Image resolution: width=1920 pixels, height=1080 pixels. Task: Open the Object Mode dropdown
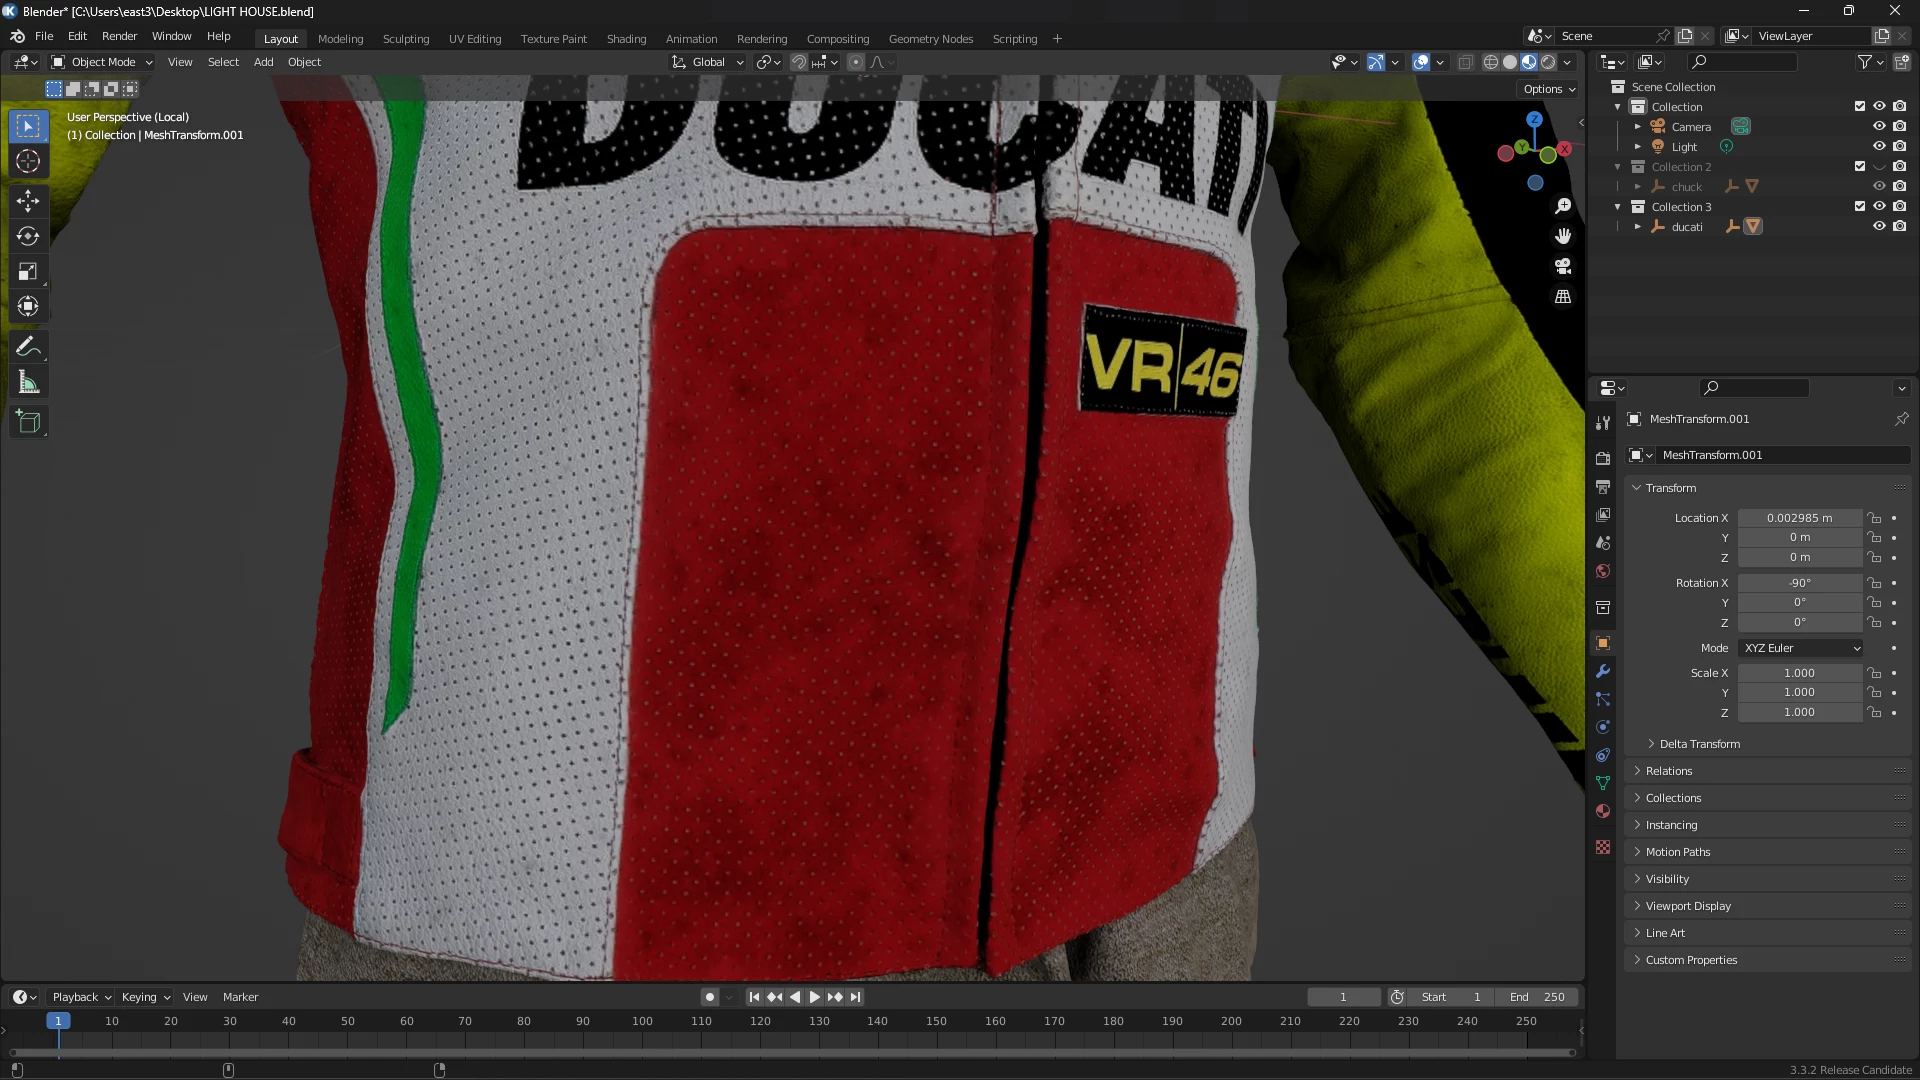pos(102,62)
